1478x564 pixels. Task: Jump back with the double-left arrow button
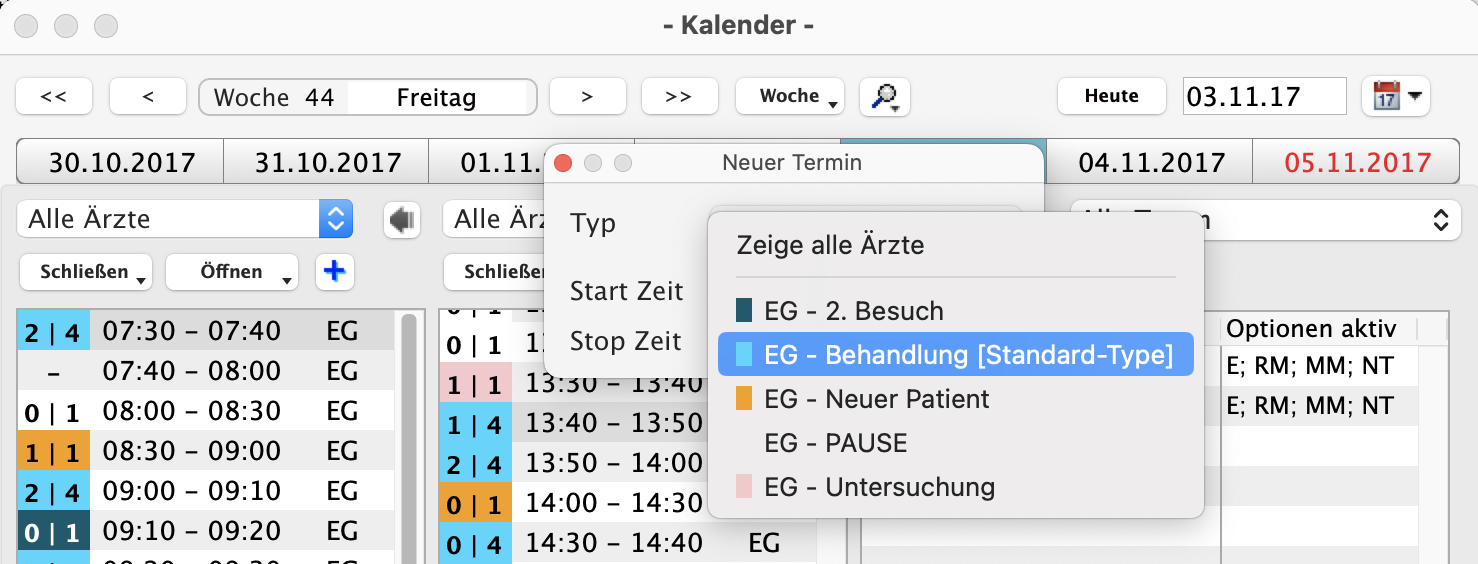(54, 97)
